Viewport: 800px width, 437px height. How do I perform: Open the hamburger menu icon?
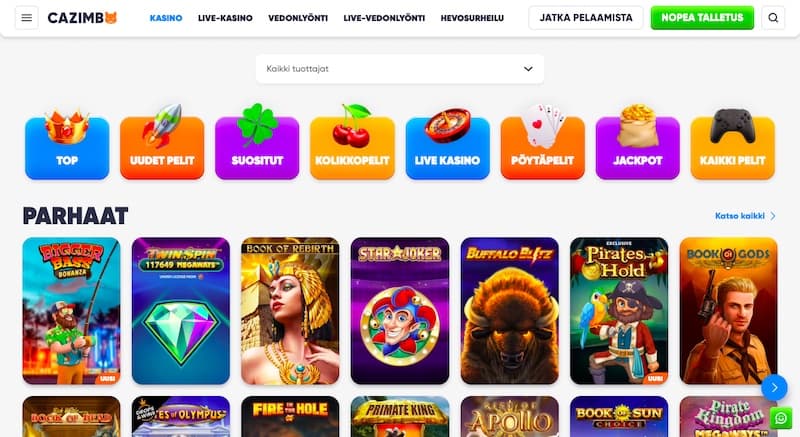[x=27, y=18]
